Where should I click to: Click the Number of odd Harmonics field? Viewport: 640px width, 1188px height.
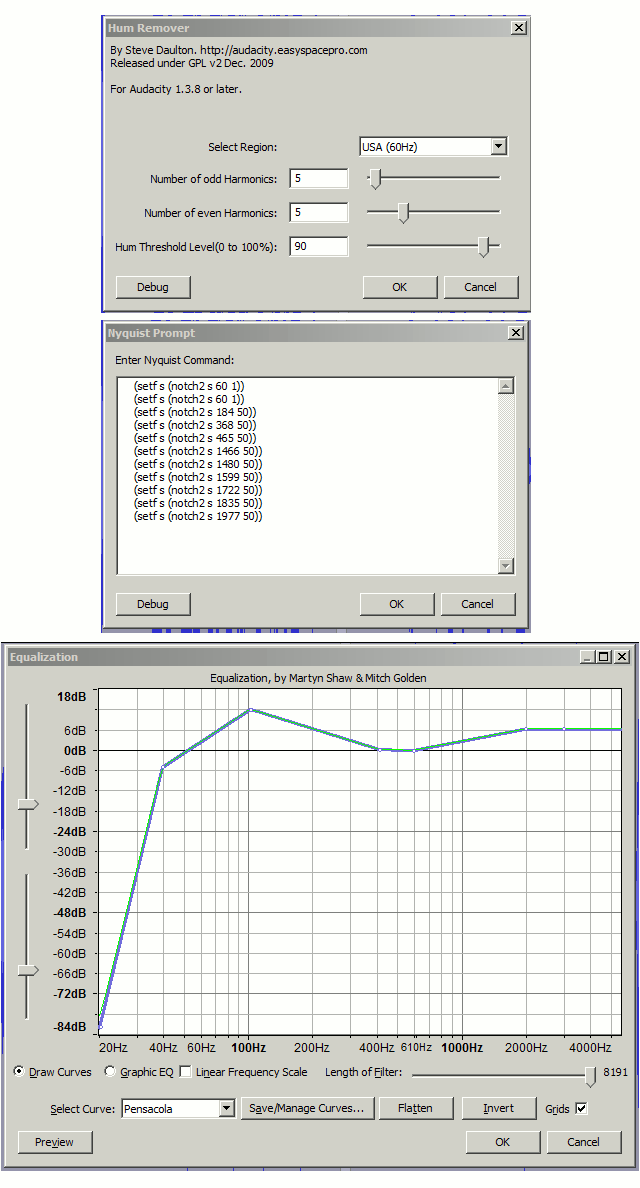click(x=319, y=178)
